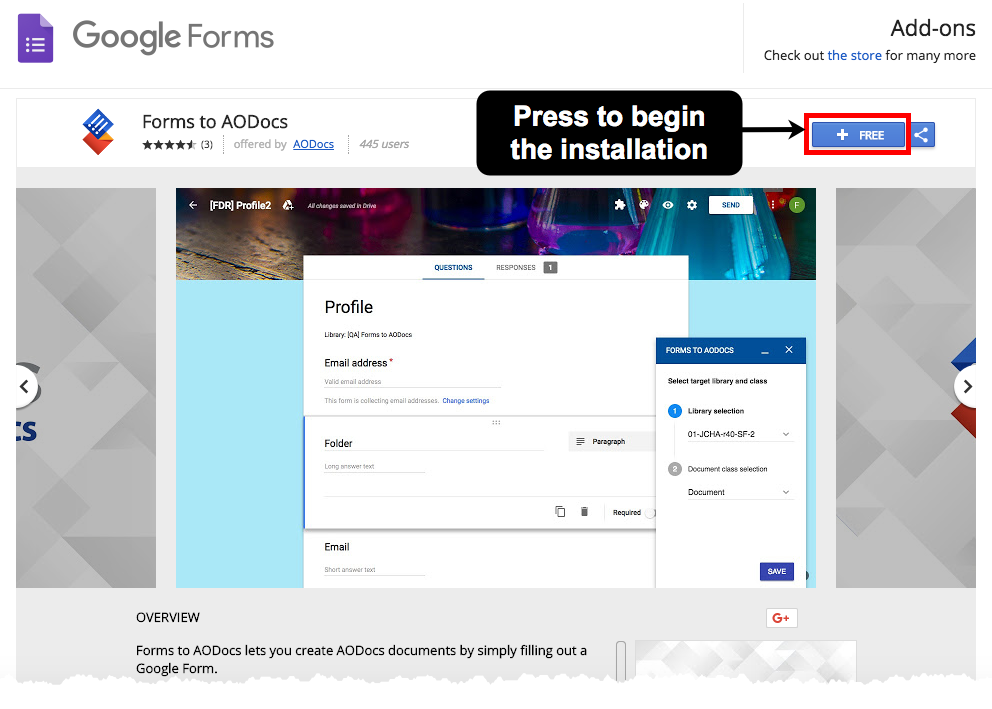Click the overview description scrollbar
Screen dimensions: 992x709
coord(621,660)
